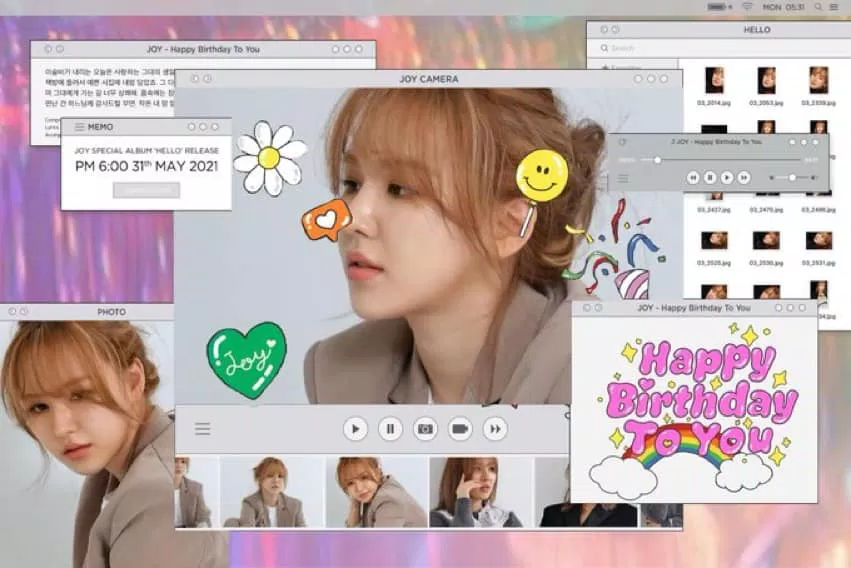Click the Wi-Fi icon in the menu bar
Screen dimensions: 851x568
pos(746,7)
